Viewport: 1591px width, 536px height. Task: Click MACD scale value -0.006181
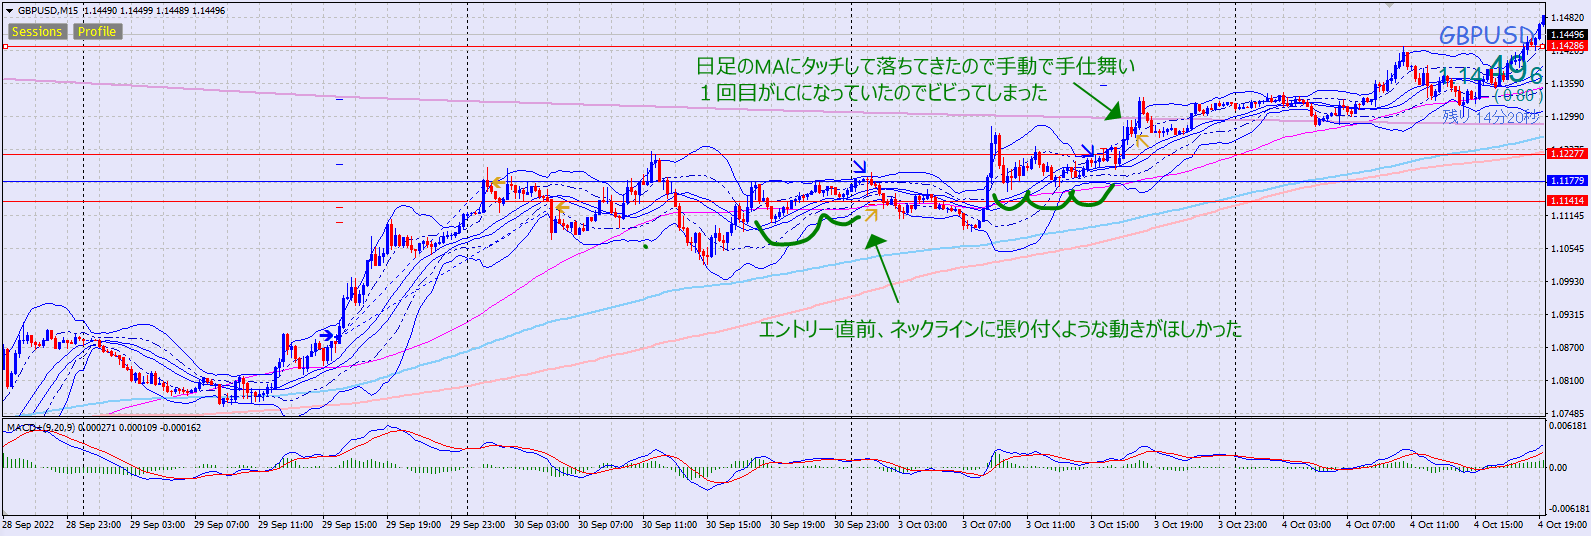(1567, 509)
